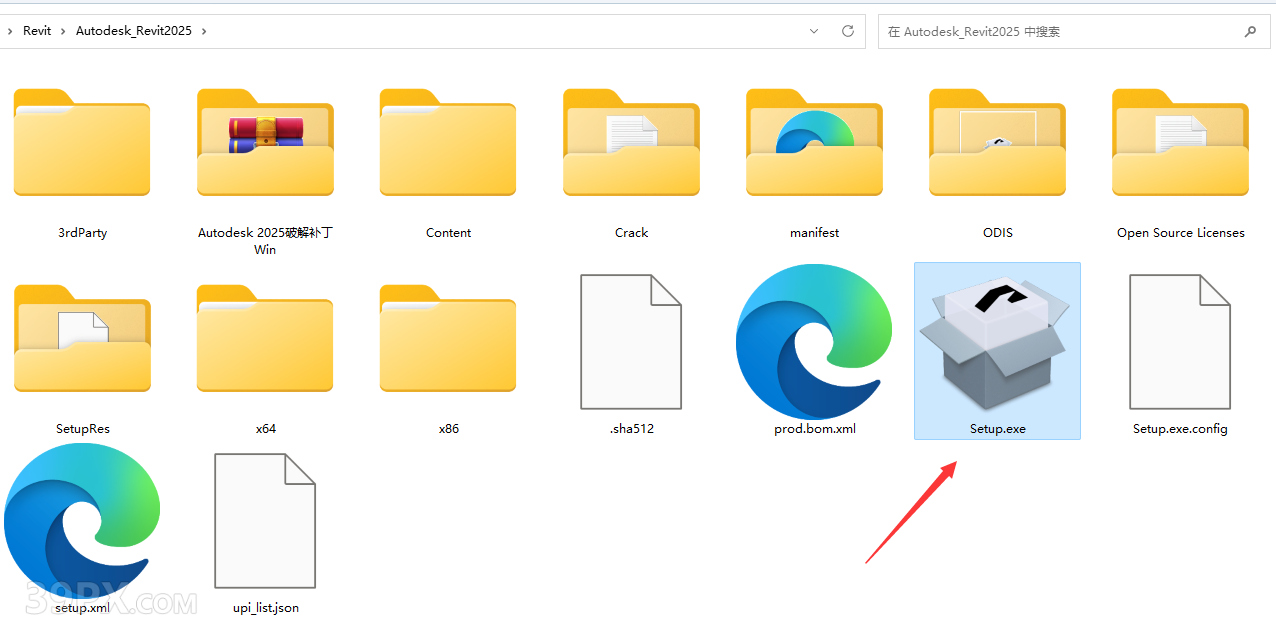1276x641 pixels.
Task: Click the x86 folder name
Action: [448, 429]
